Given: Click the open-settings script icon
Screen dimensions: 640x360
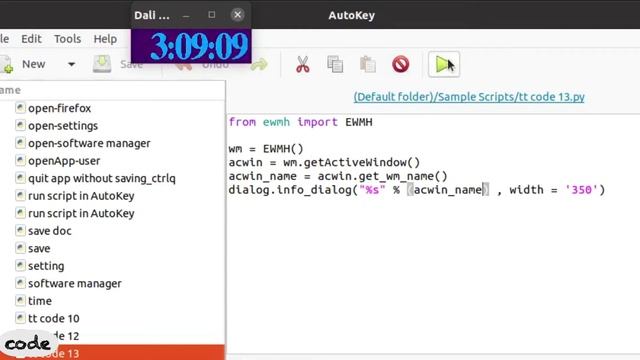Looking at the screenshot, I should [20, 125].
